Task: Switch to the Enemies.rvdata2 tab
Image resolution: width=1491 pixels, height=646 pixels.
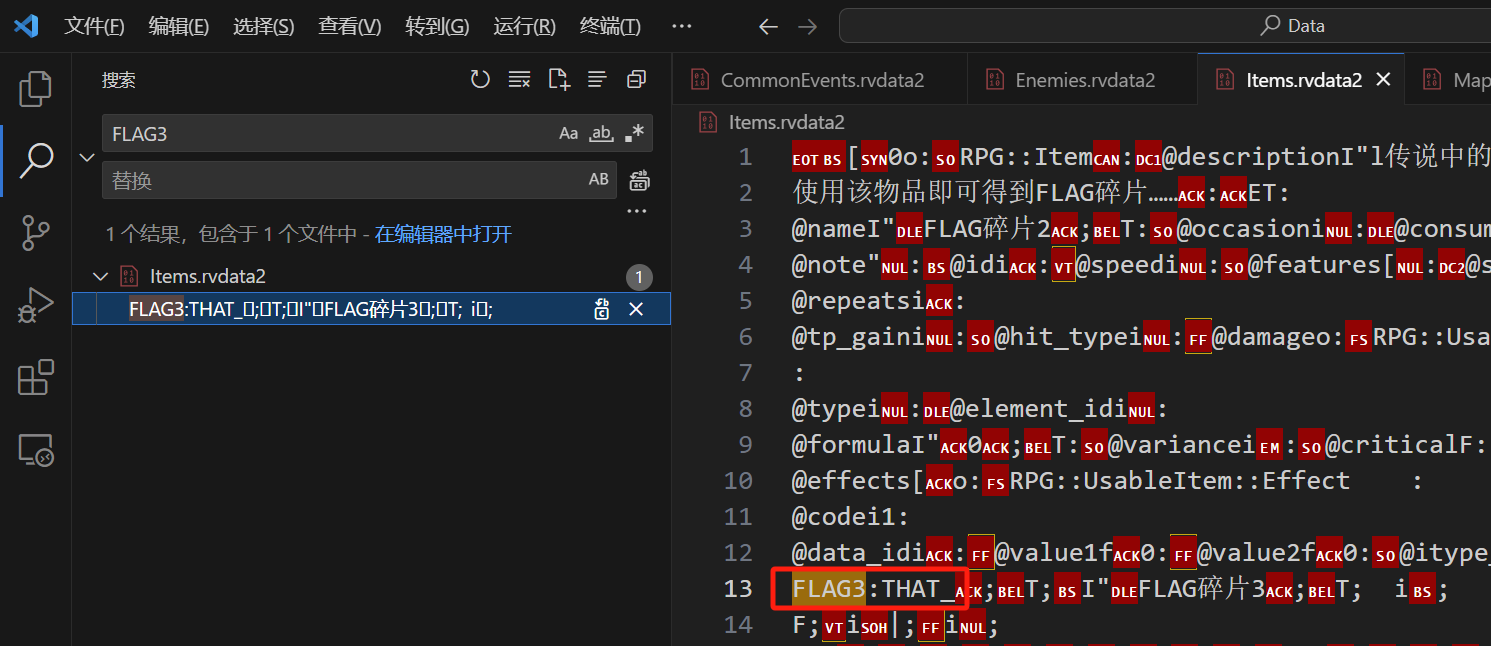Action: (1084, 80)
